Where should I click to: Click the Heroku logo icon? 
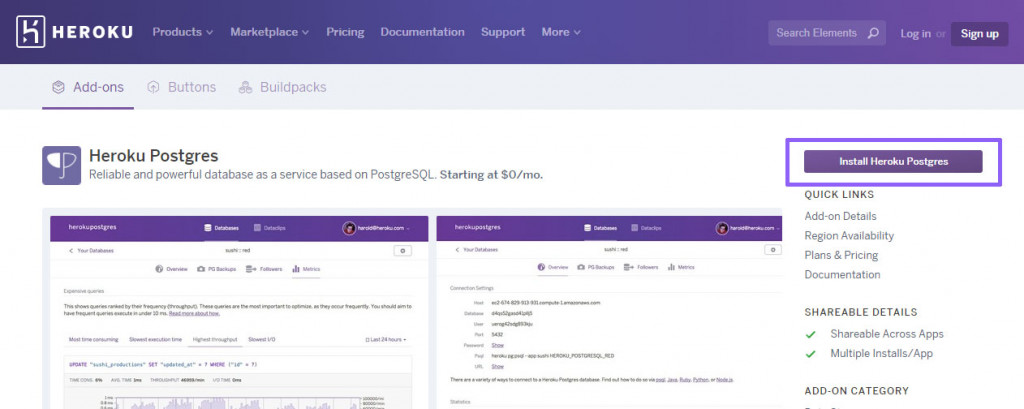pos(31,32)
